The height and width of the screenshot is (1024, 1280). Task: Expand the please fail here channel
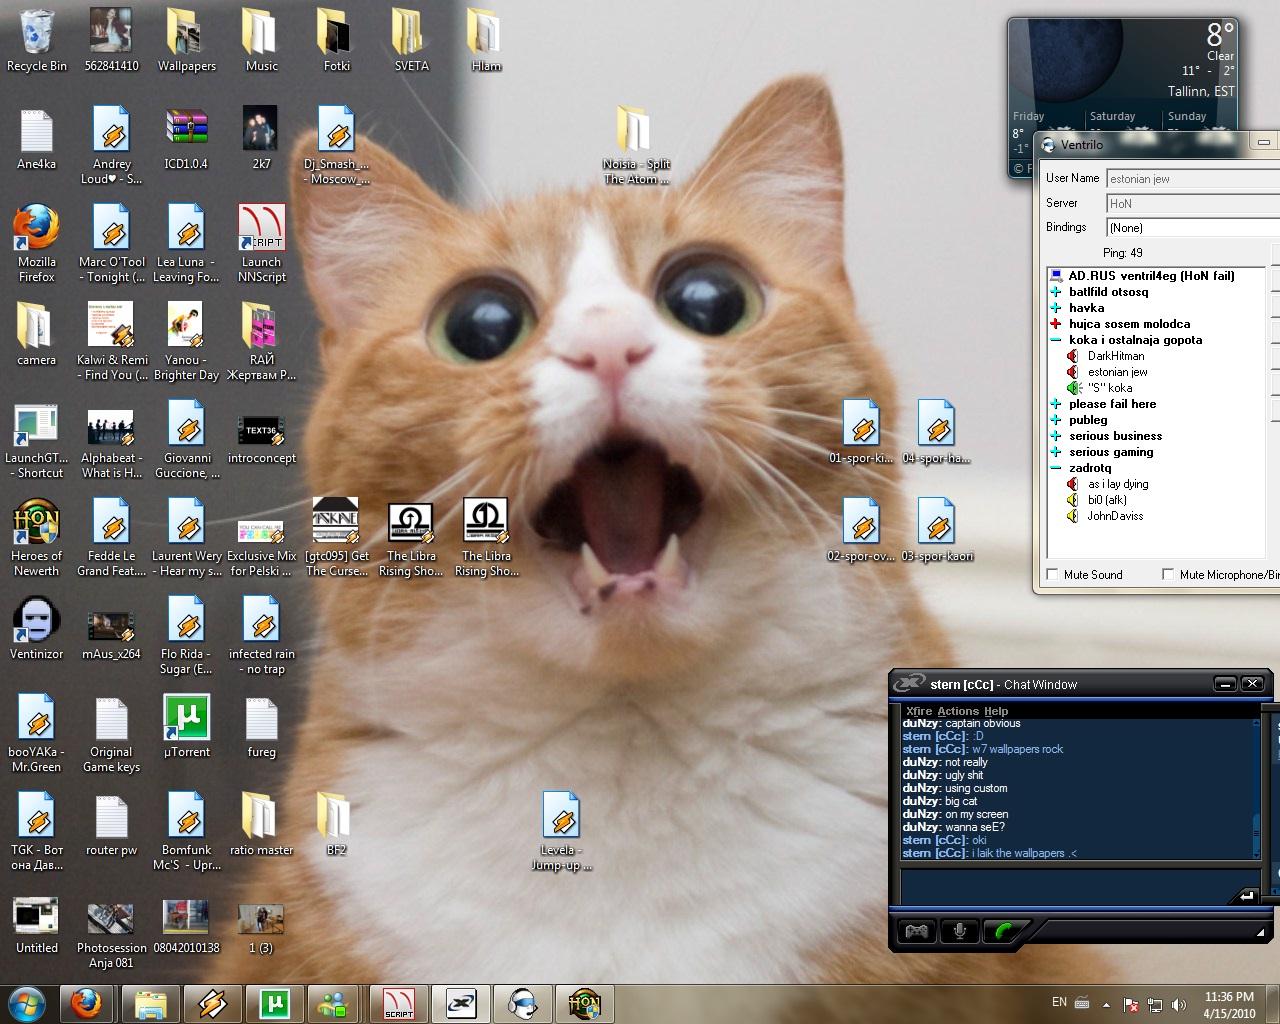pos(1055,404)
